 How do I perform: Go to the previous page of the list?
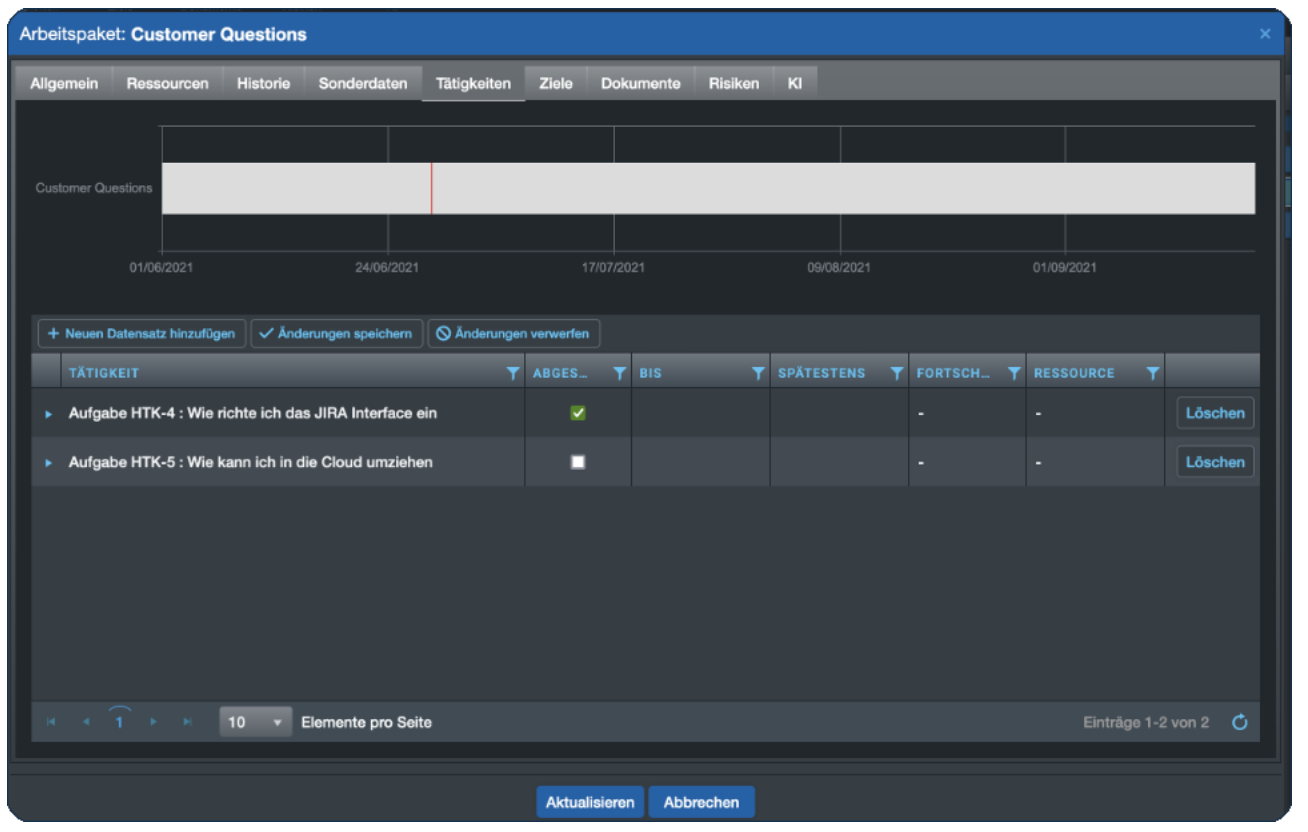86,722
